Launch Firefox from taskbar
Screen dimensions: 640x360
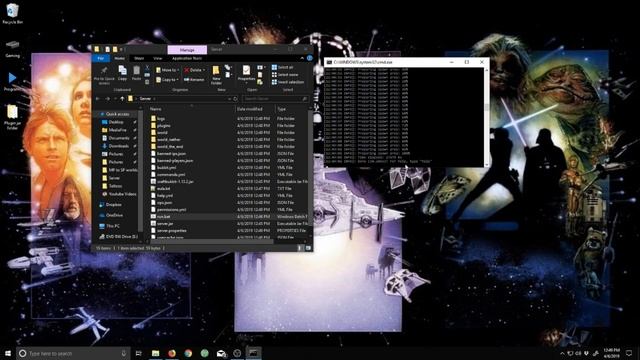(172, 353)
